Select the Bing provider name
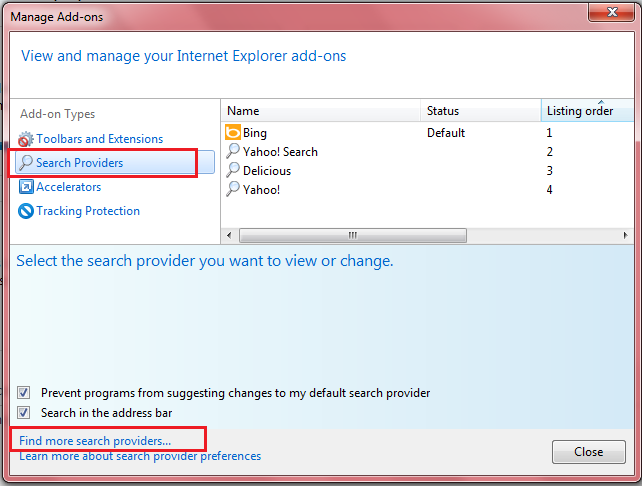Screen dimensions: 642x486 tap(255, 133)
